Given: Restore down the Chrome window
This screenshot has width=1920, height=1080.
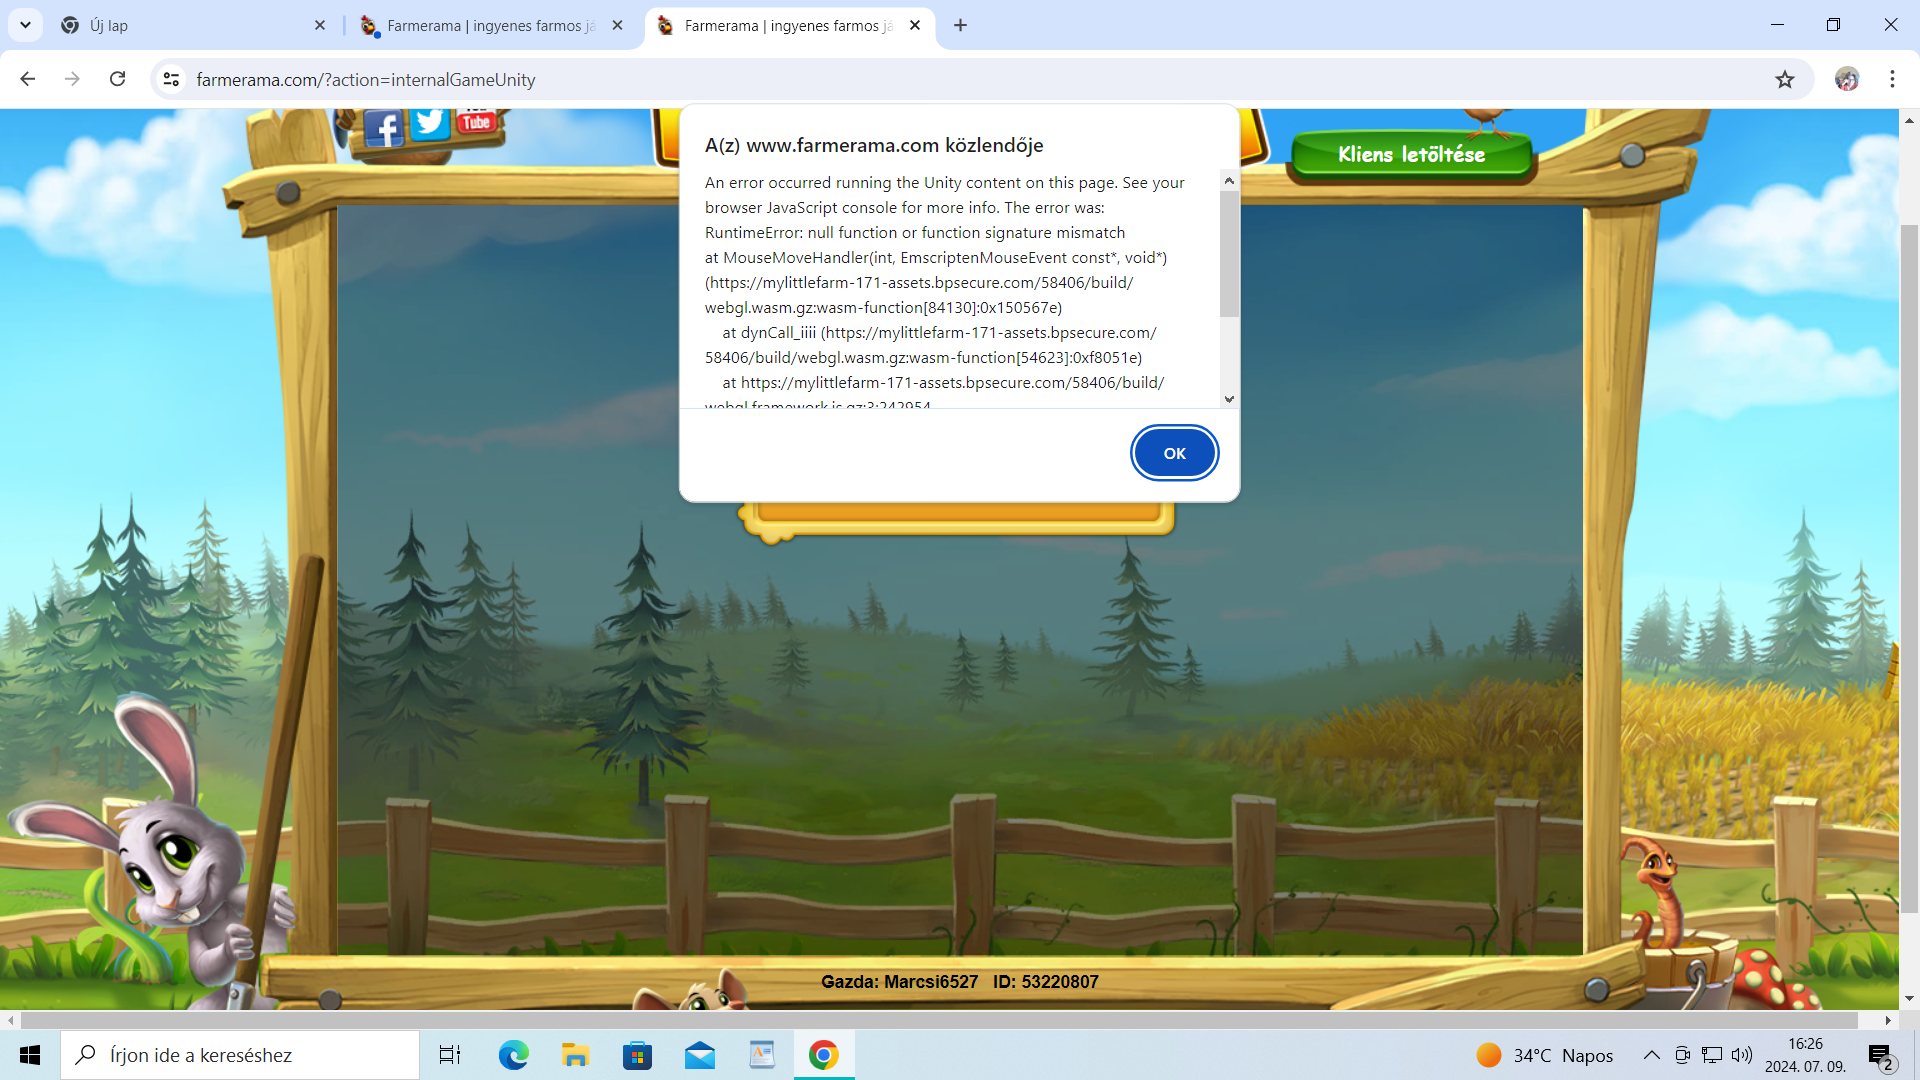Looking at the screenshot, I should pos(1833,25).
